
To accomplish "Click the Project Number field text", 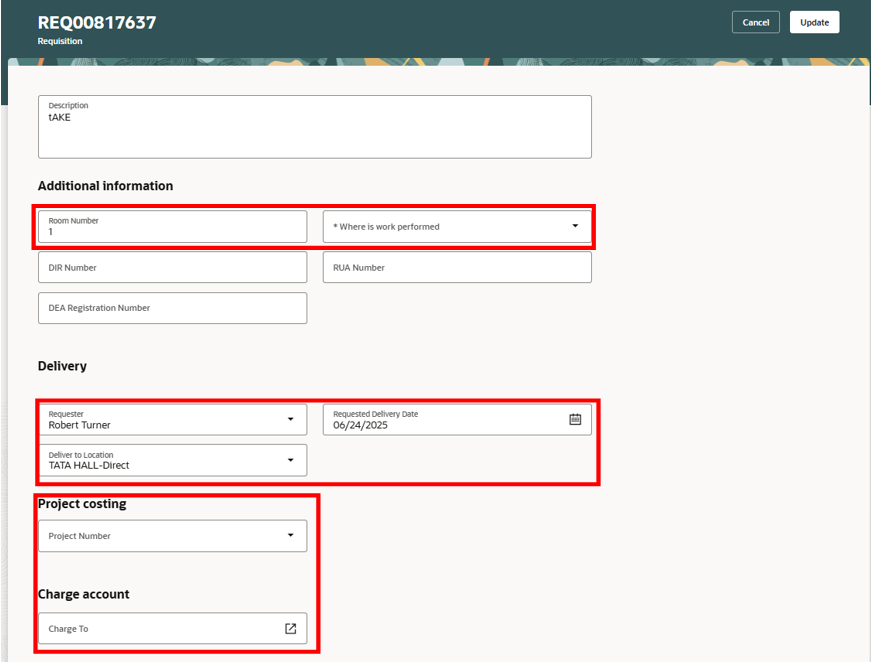I will click(79, 536).
